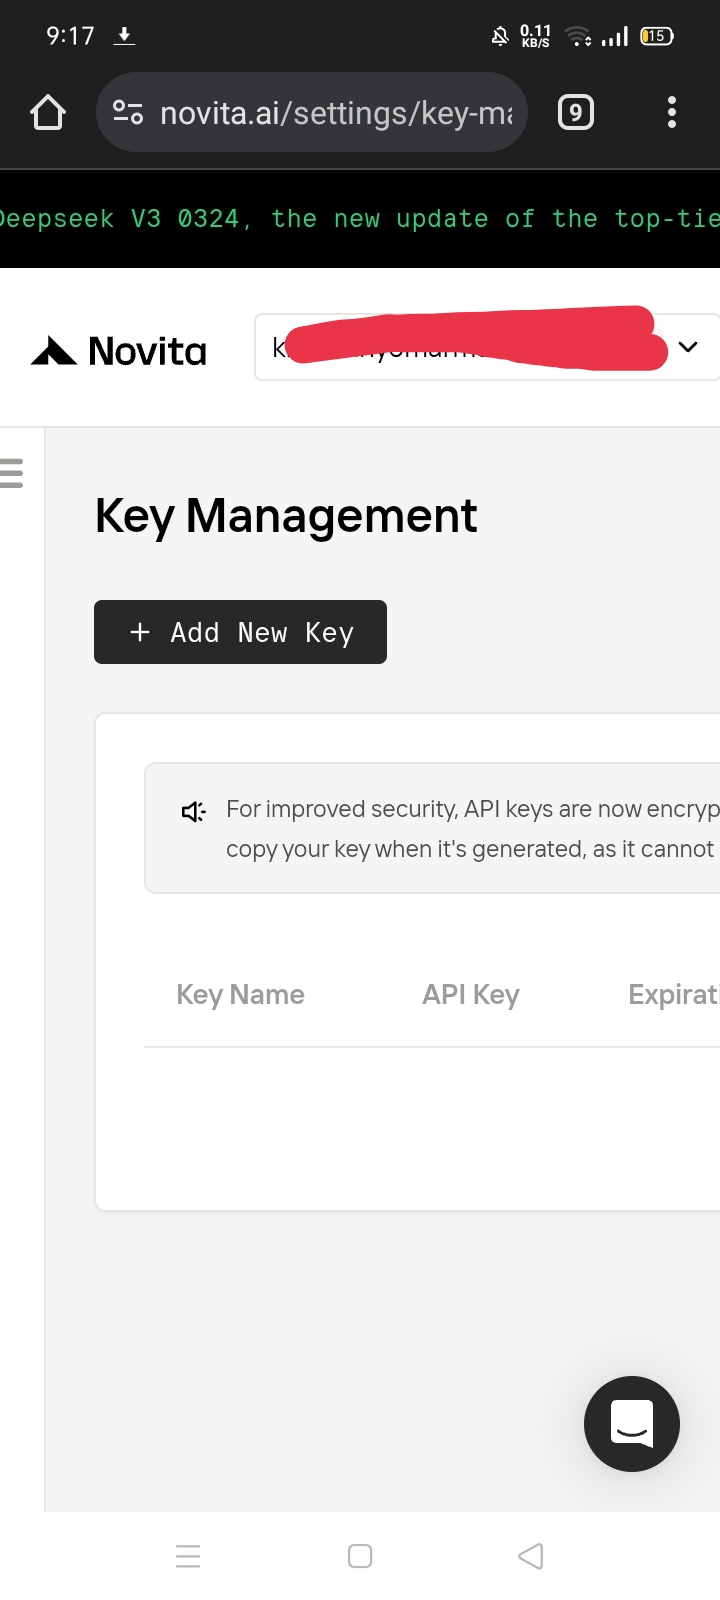Screen dimensions: 720x1600
Task: Tap the browser home icon
Action: point(48,113)
